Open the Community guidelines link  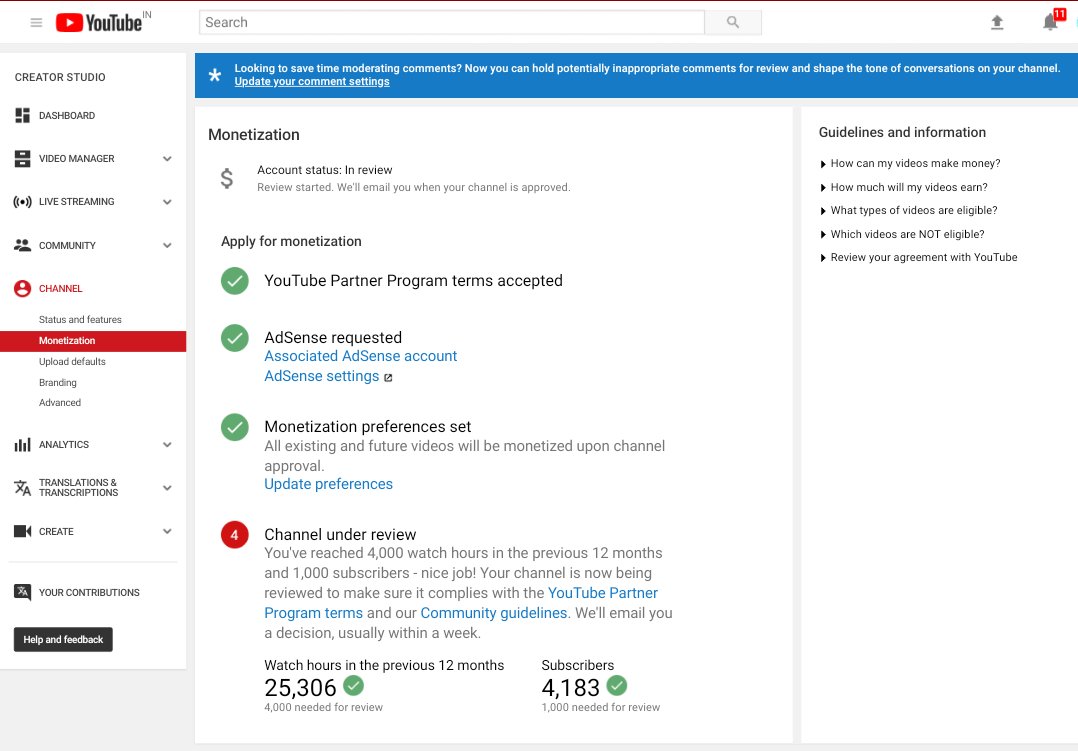(x=494, y=613)
